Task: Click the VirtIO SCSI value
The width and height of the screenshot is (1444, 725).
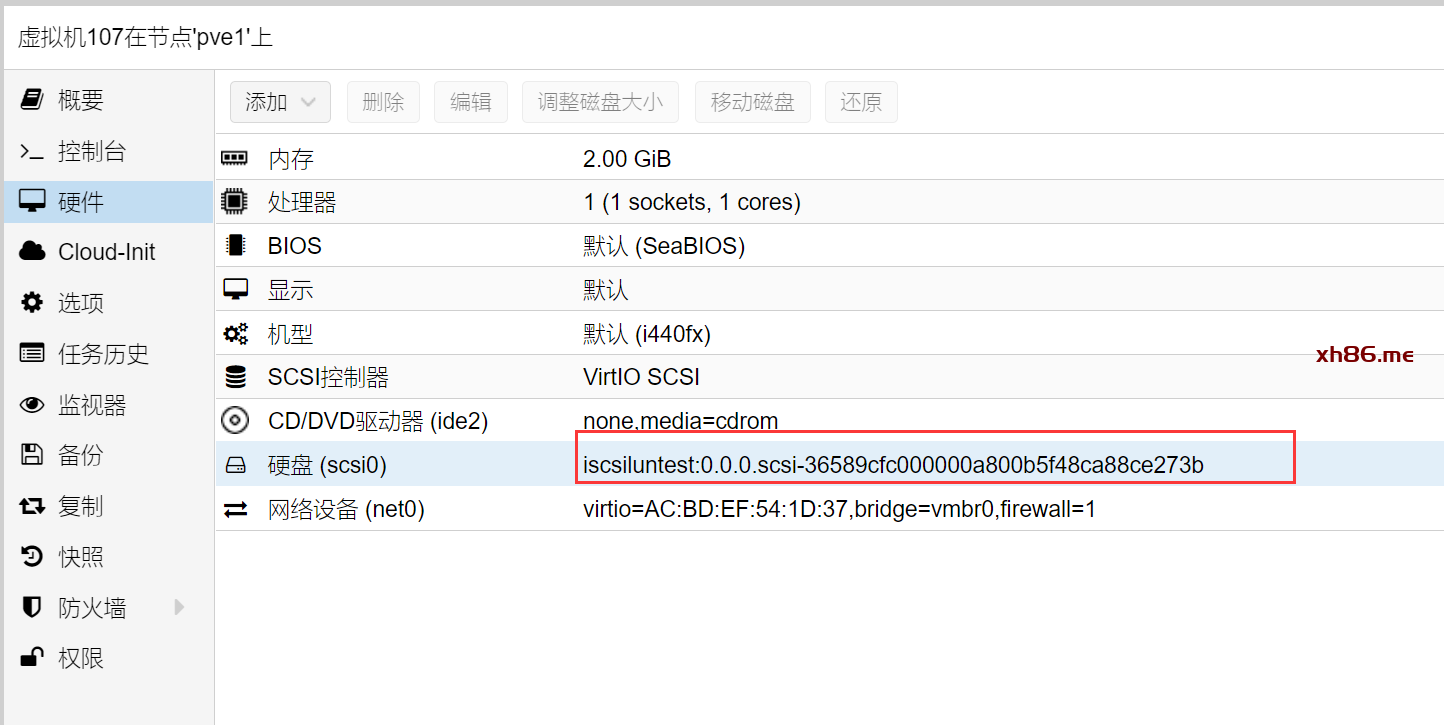Action: point(641,378)
